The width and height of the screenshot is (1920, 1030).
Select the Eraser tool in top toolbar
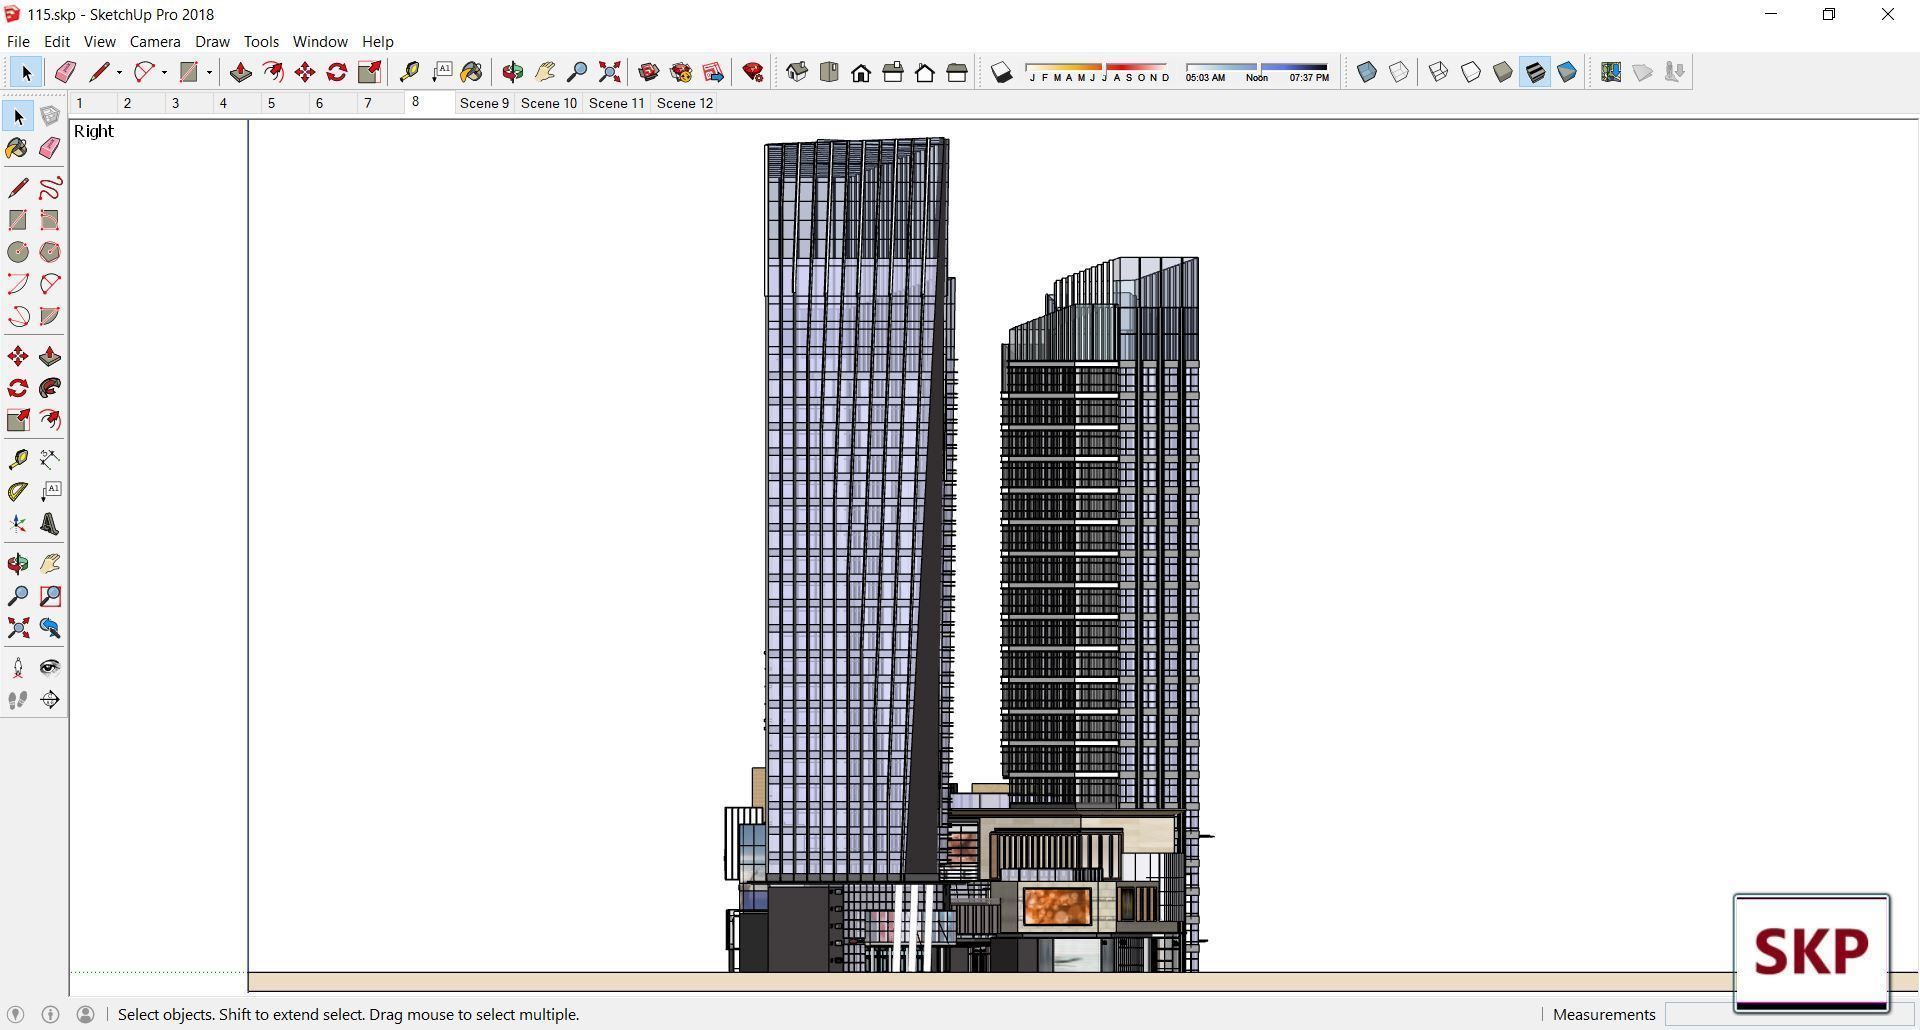65,72
